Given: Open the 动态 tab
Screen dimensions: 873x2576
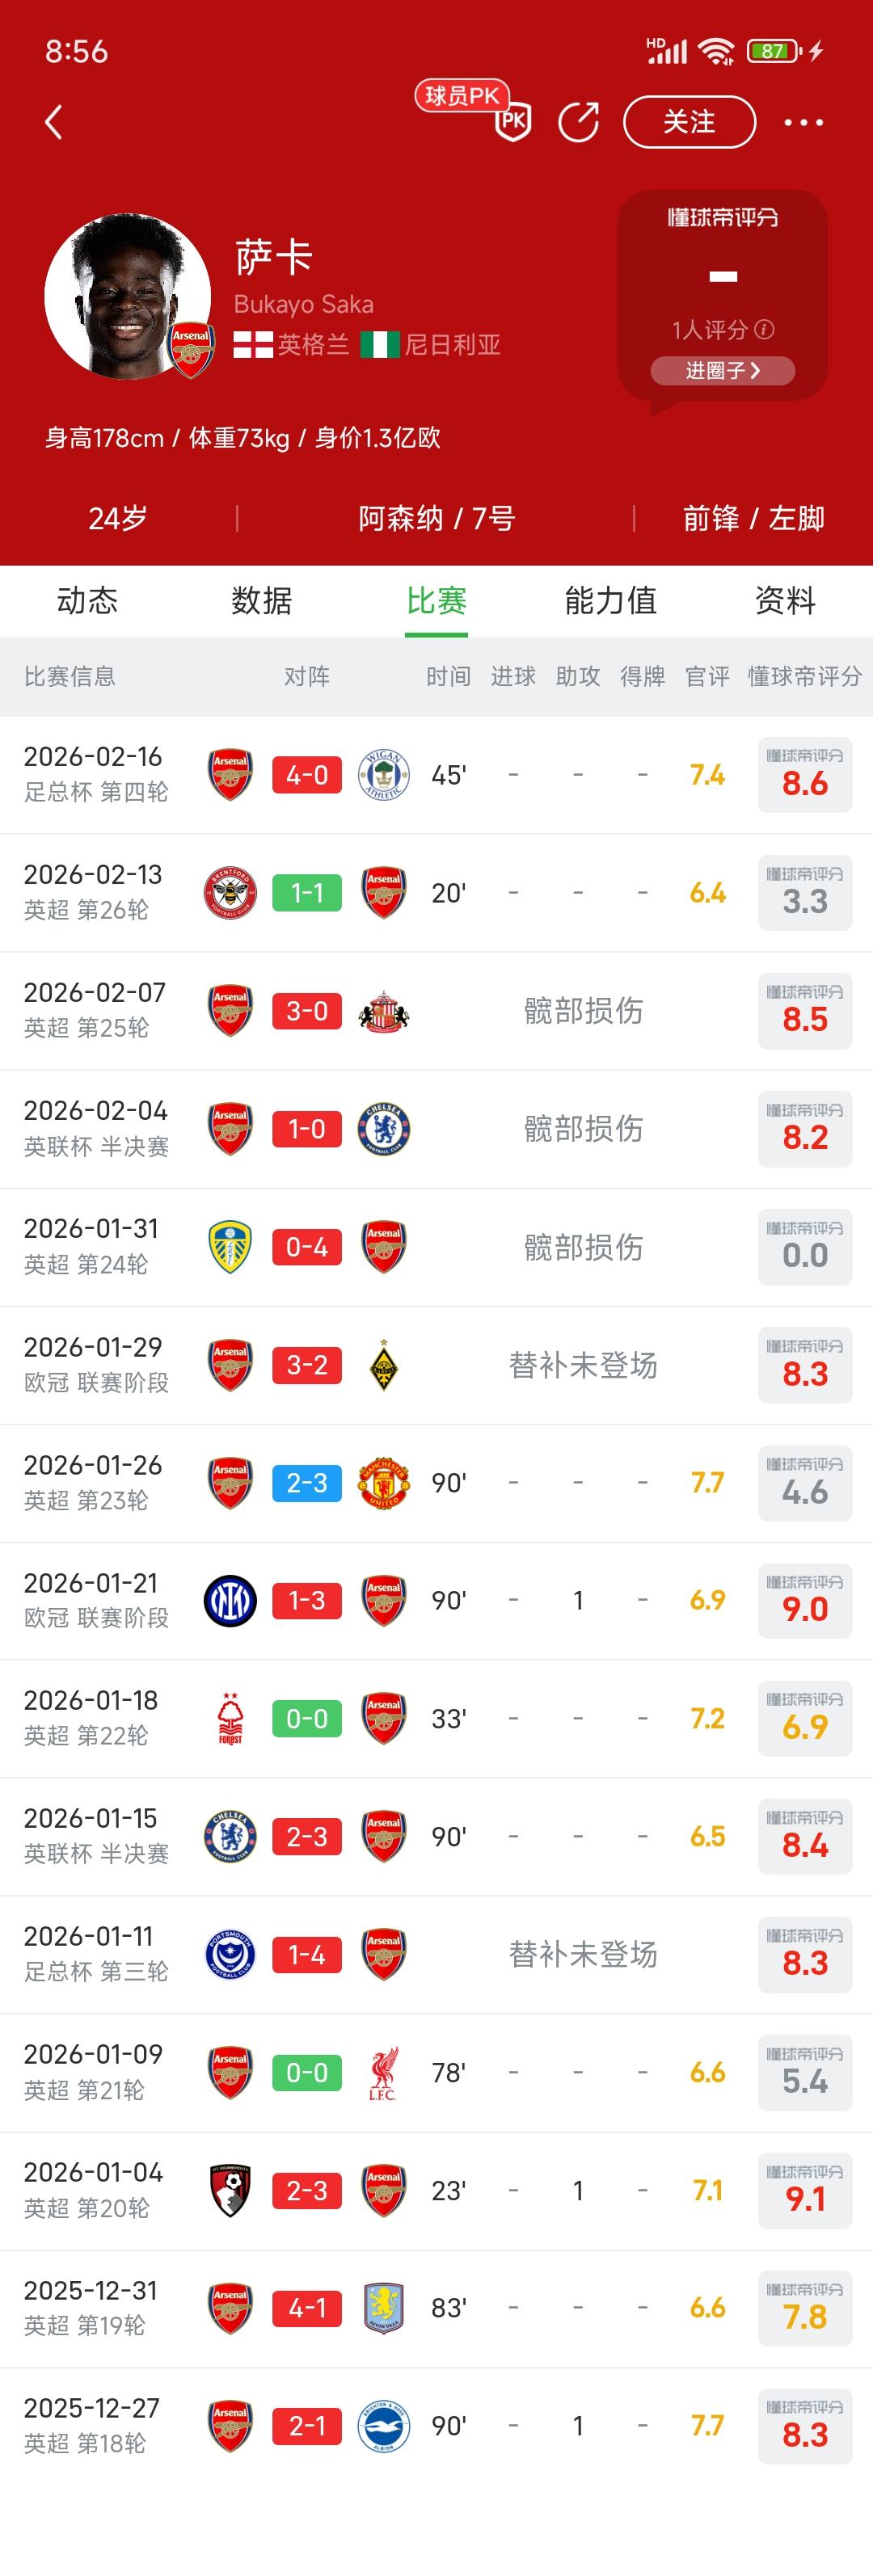Looking at the screenshot, I should [87, 601].
